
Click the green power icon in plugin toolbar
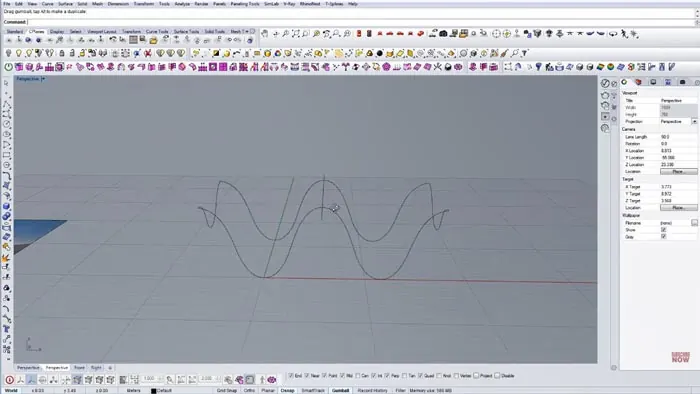tap(8, 67)
